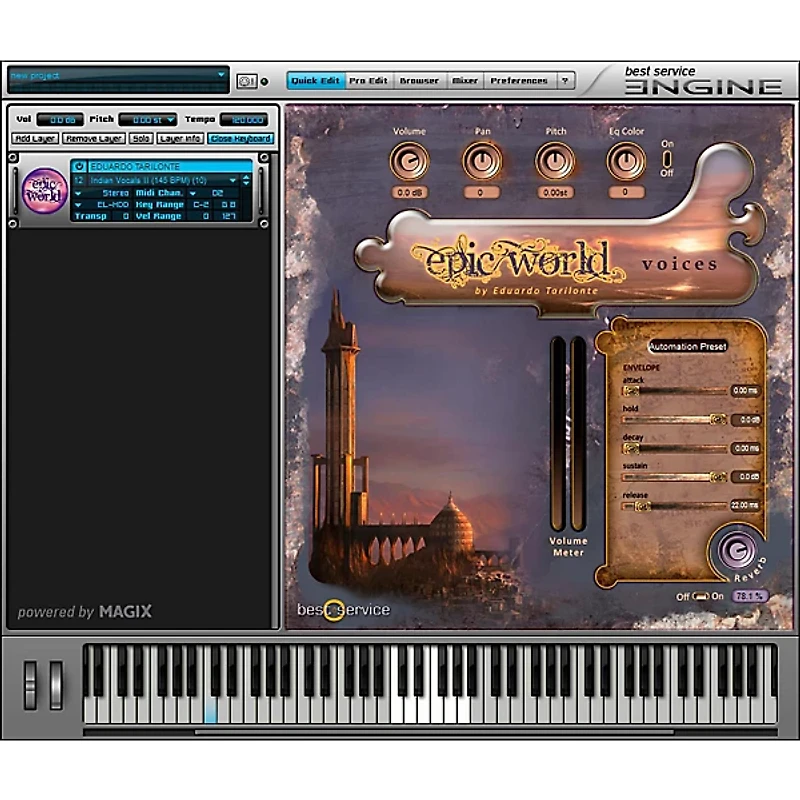
Task: Click the Pitch knob in instrument panel
Action: pos(555,160)
